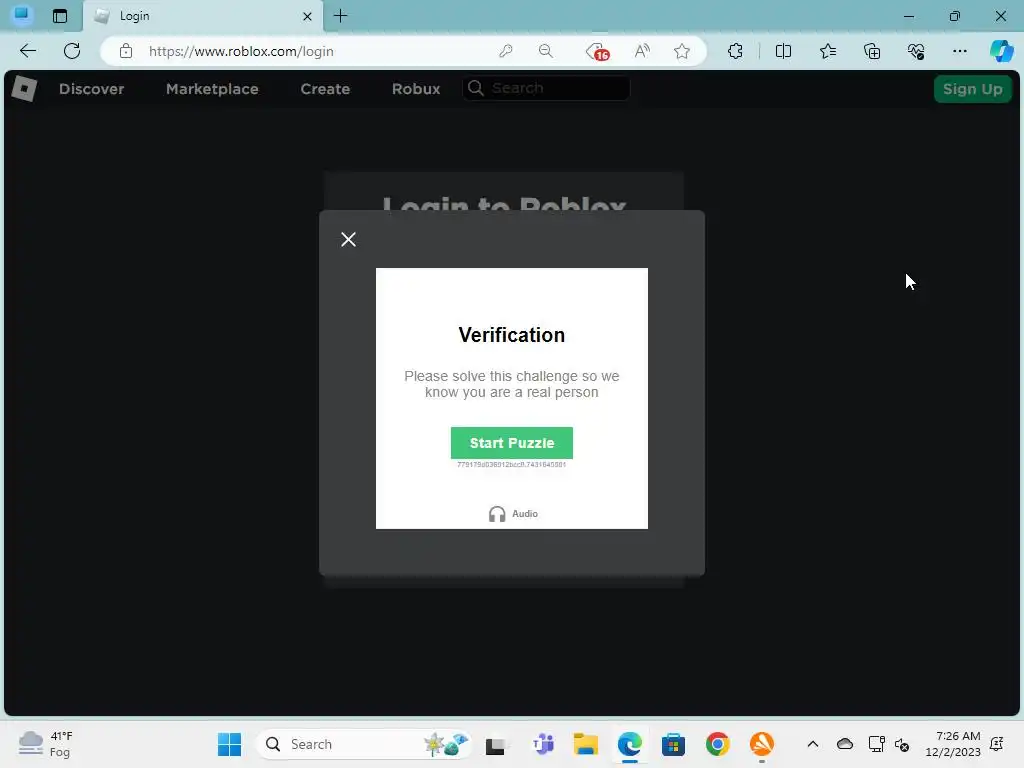Open Microsoft Store from taskbar

673,744
